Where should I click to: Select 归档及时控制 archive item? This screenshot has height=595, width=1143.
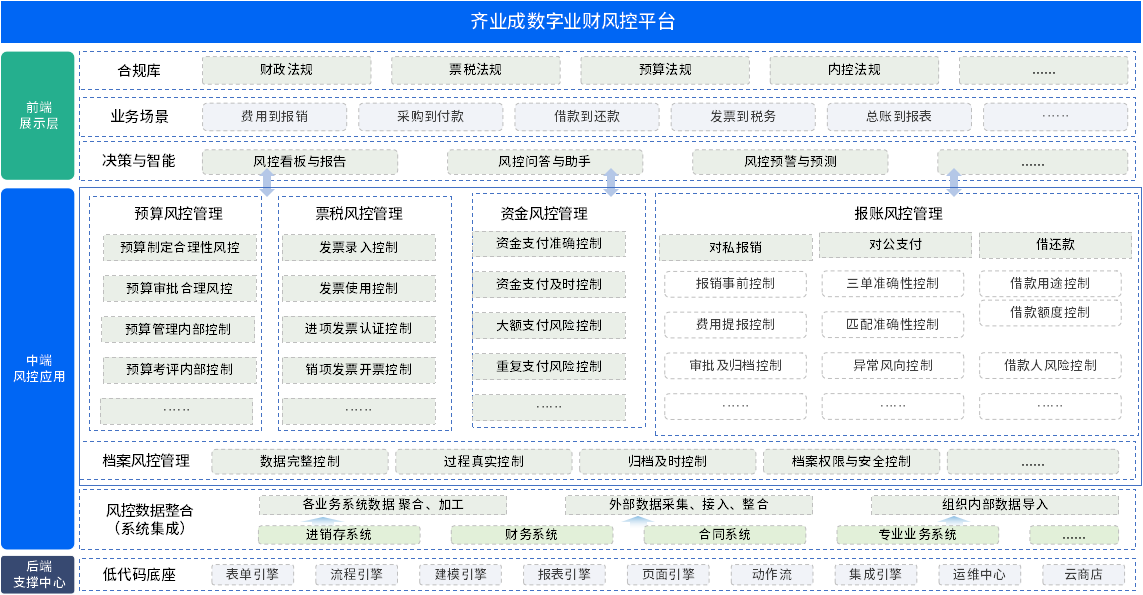coord(668,462)
